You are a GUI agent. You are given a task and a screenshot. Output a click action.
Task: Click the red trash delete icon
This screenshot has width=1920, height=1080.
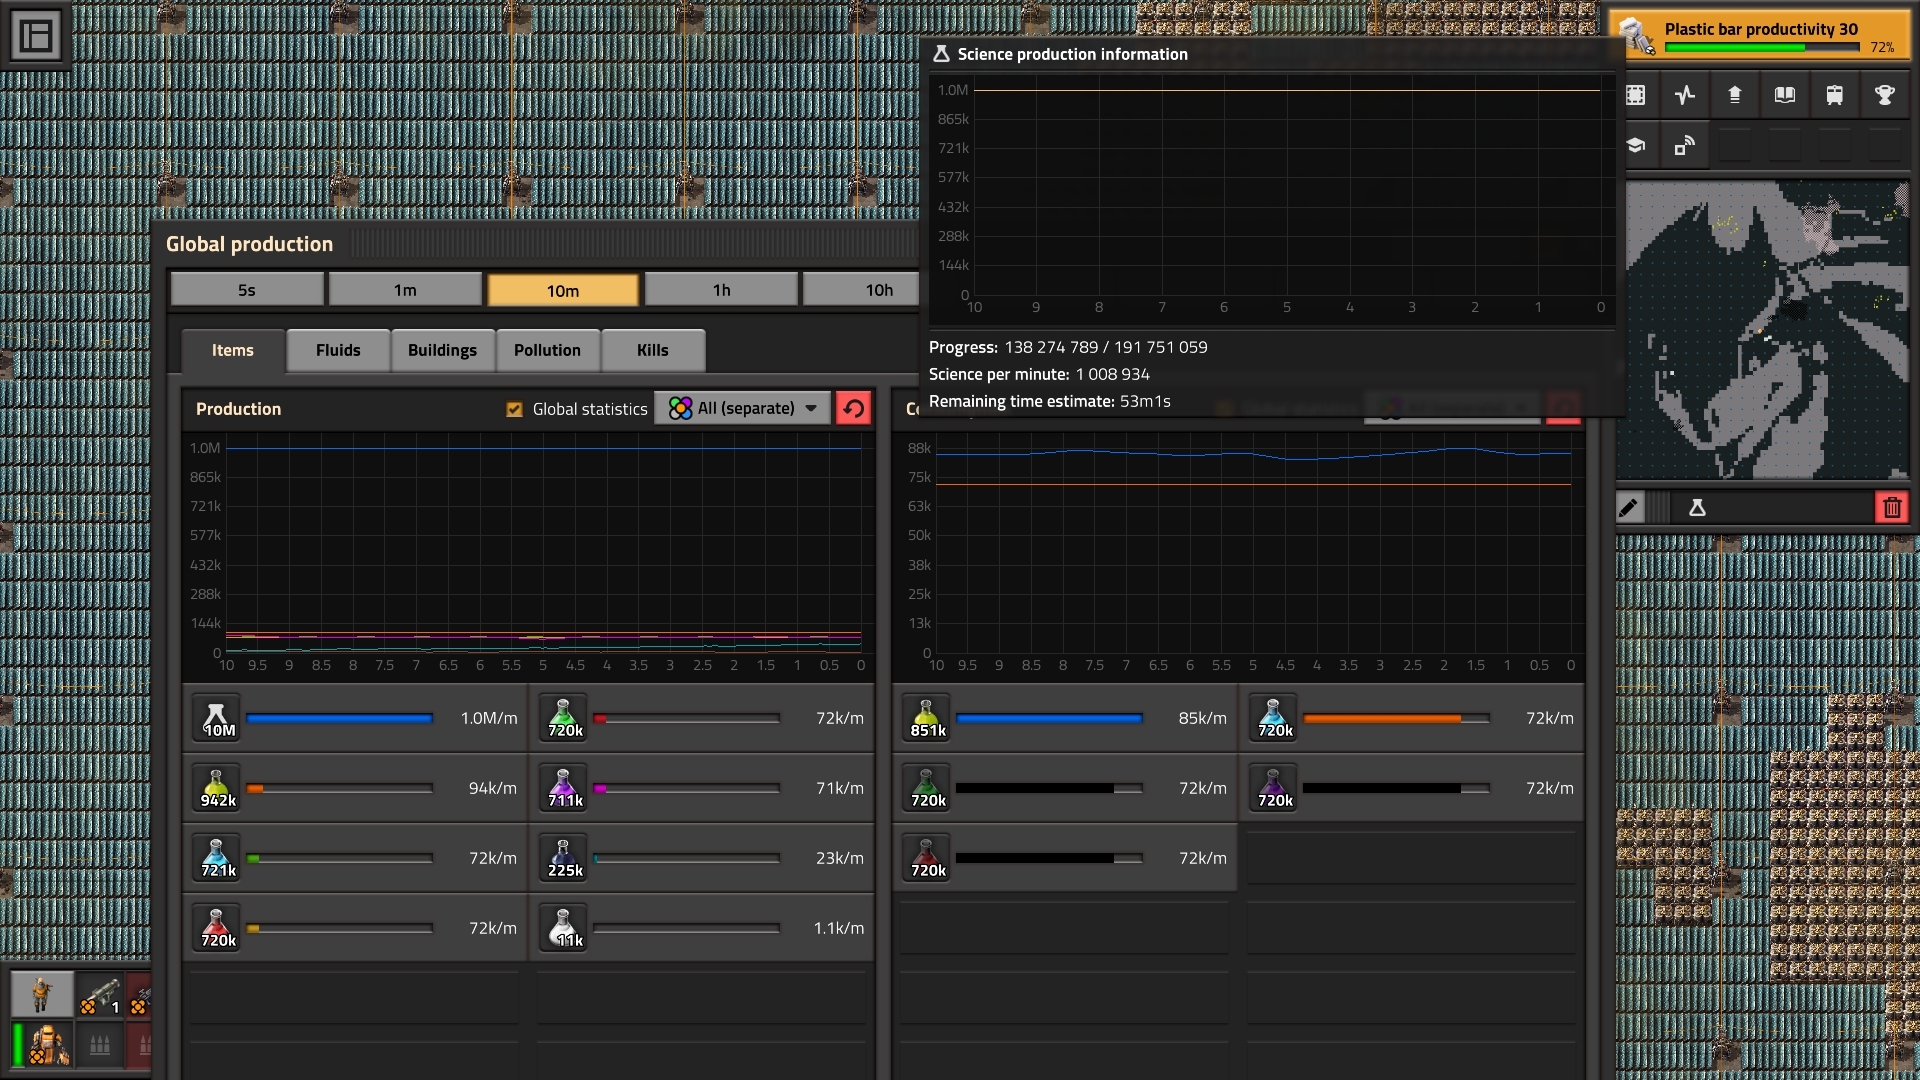tap(1892, 508)
